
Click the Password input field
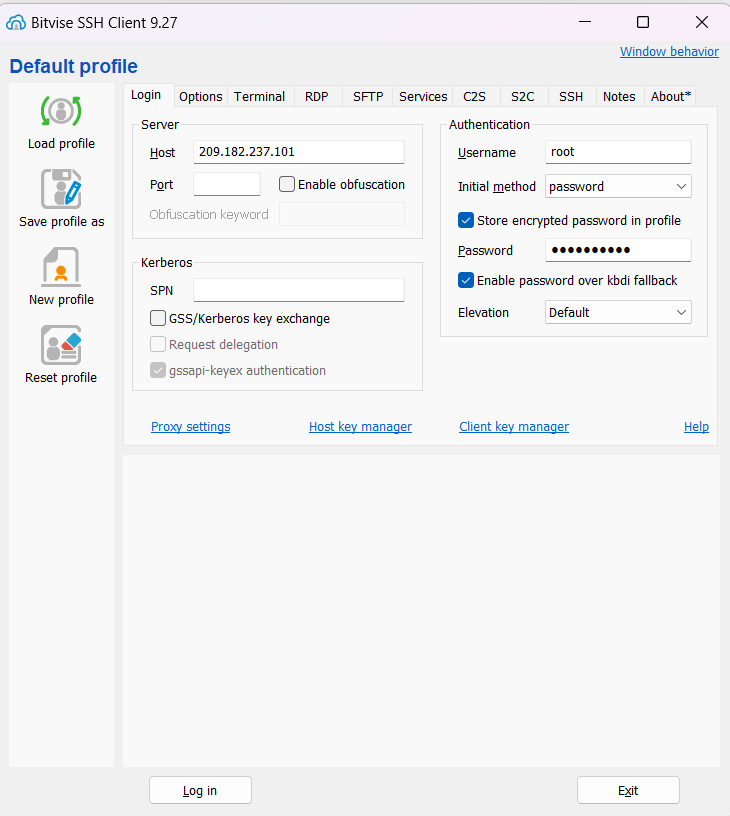(618, 250)
